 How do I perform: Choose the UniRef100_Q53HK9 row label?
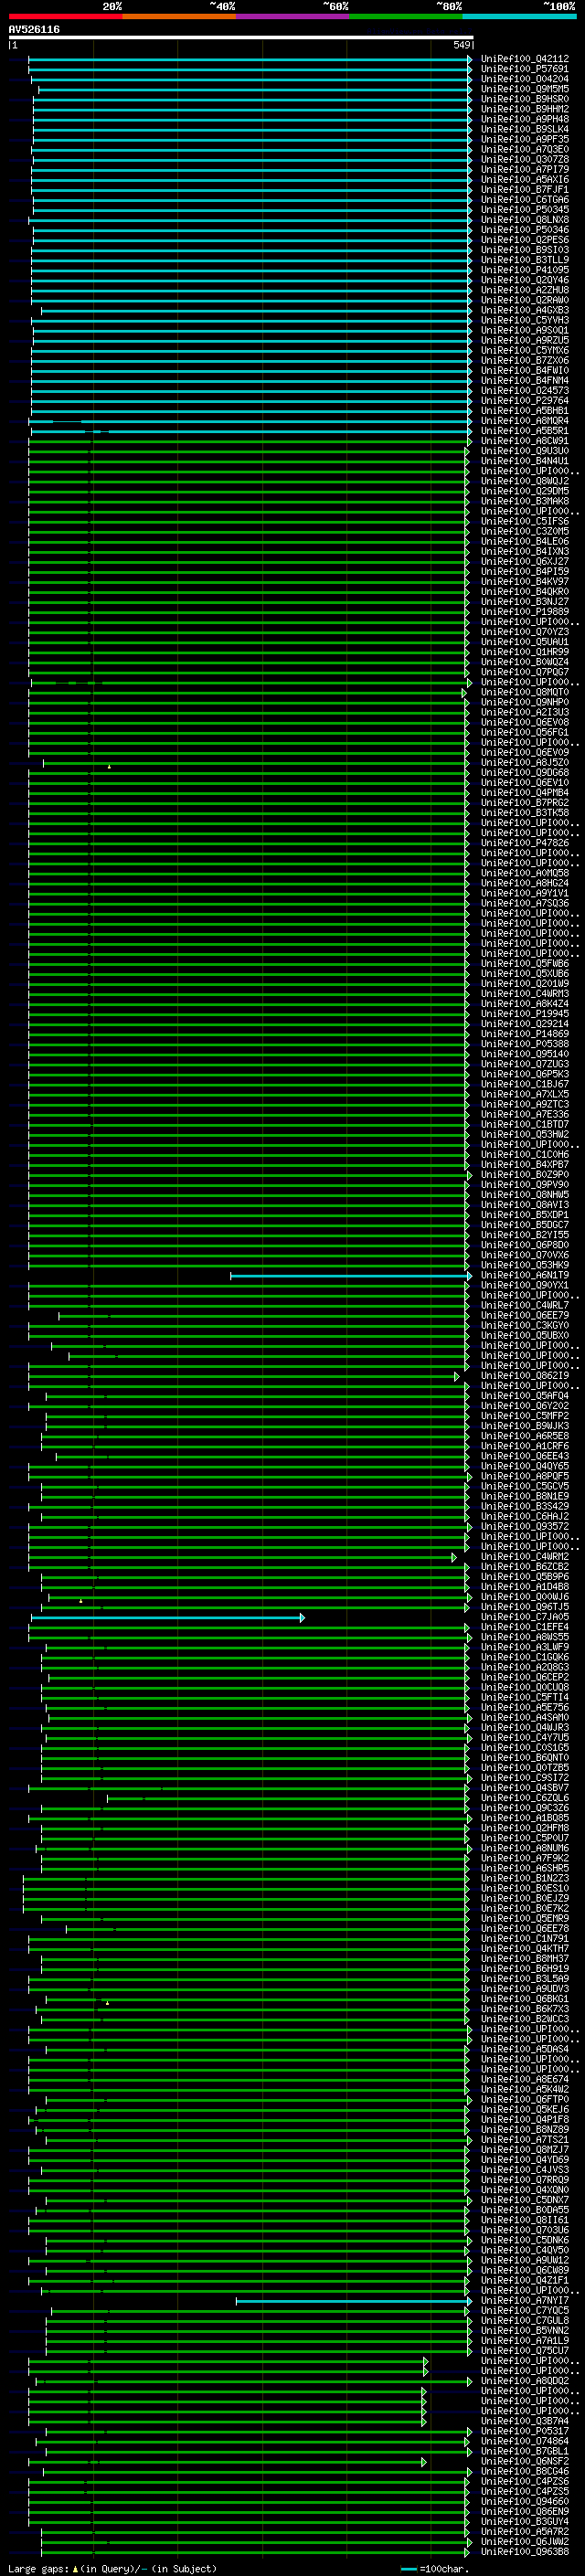pos(524,1265)
